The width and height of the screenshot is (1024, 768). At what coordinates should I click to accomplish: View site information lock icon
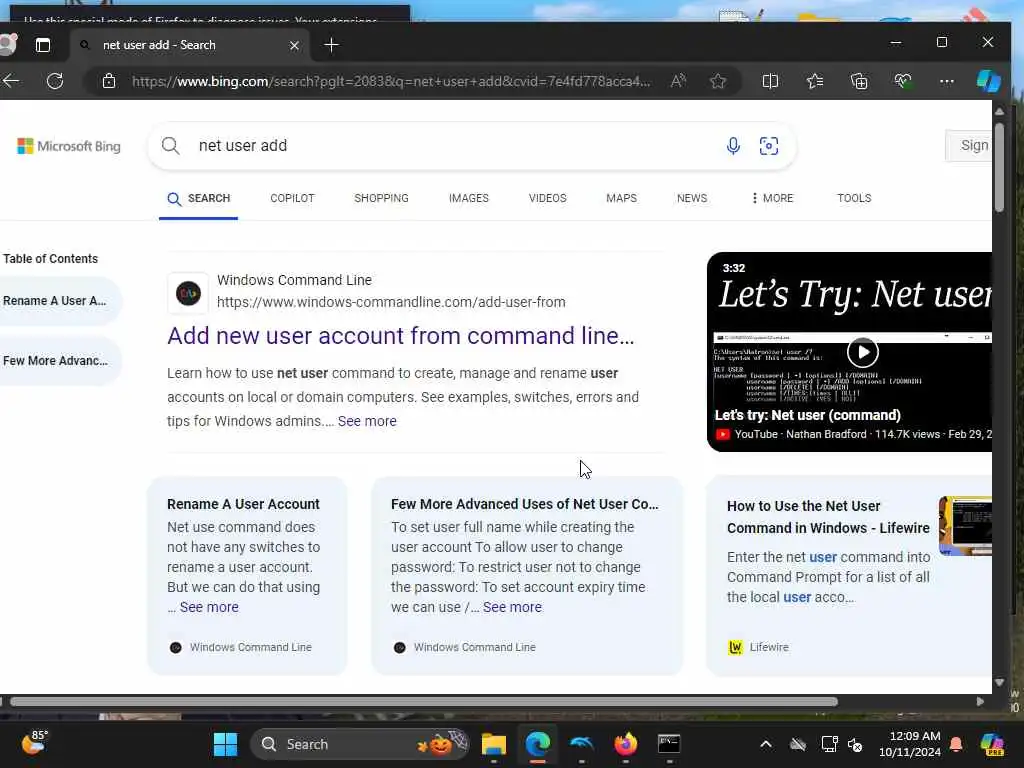point(109,81)
